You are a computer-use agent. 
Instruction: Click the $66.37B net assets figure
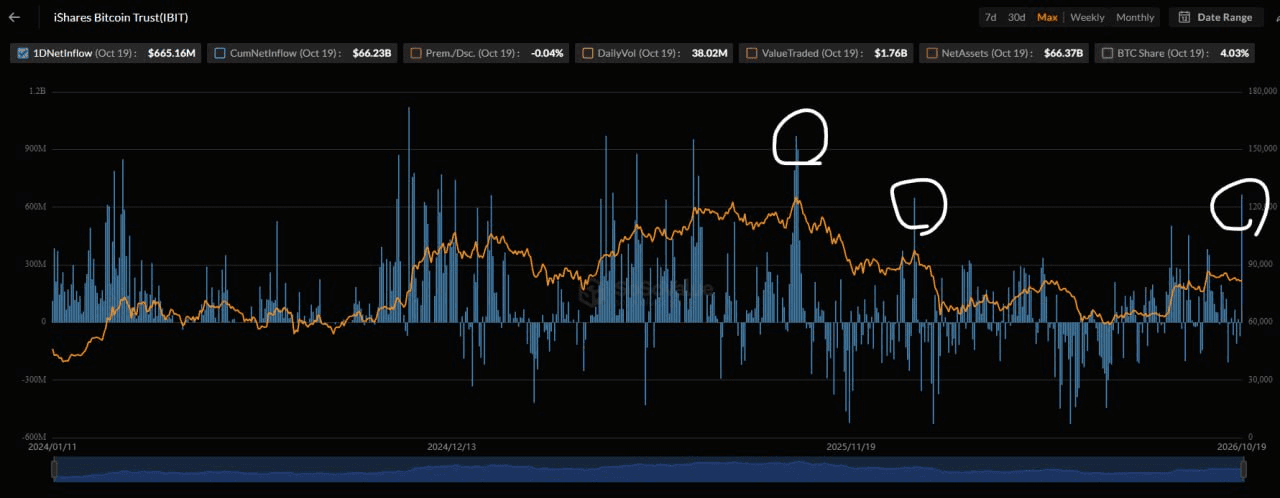click(x=1063, y=53)
